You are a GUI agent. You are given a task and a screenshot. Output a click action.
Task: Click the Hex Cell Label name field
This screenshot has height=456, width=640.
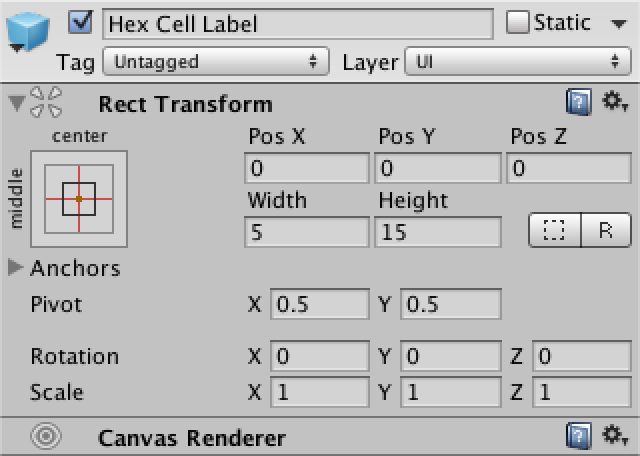(298, 23)
